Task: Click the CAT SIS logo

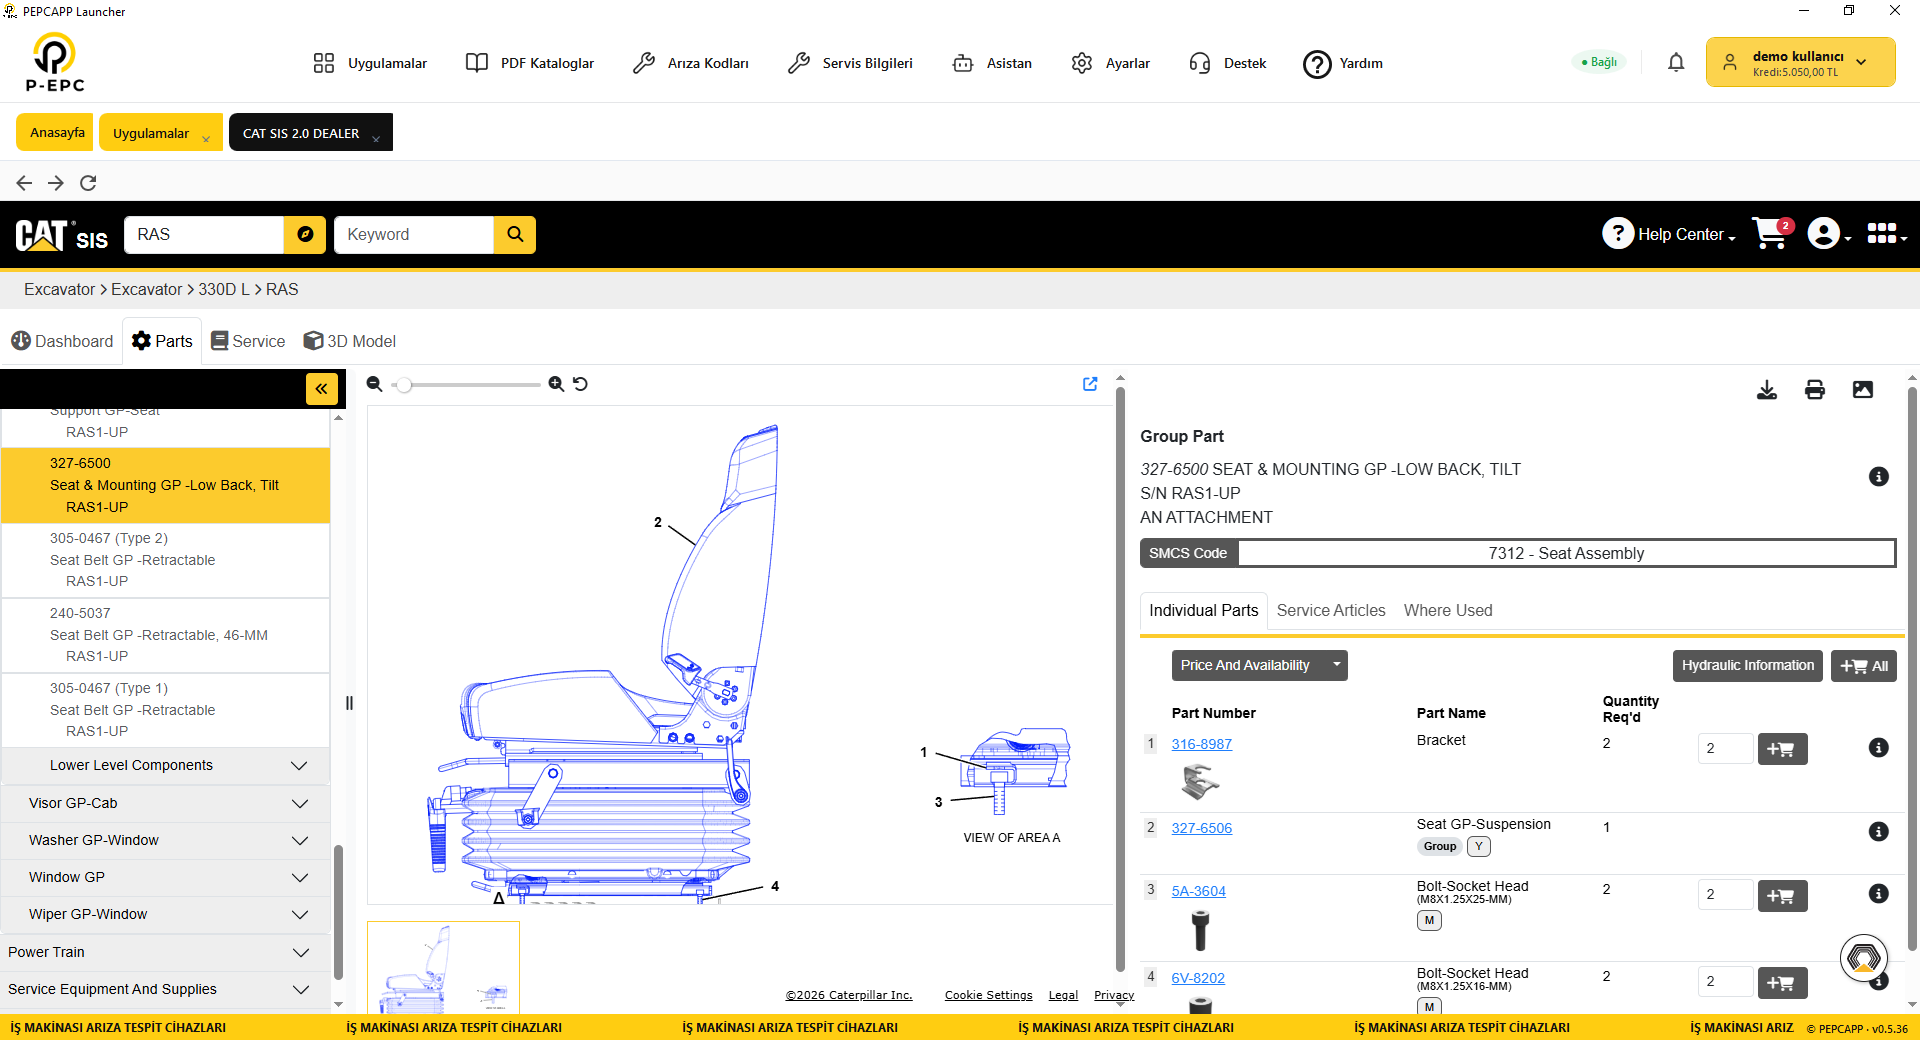Action: tap(62, 235)
